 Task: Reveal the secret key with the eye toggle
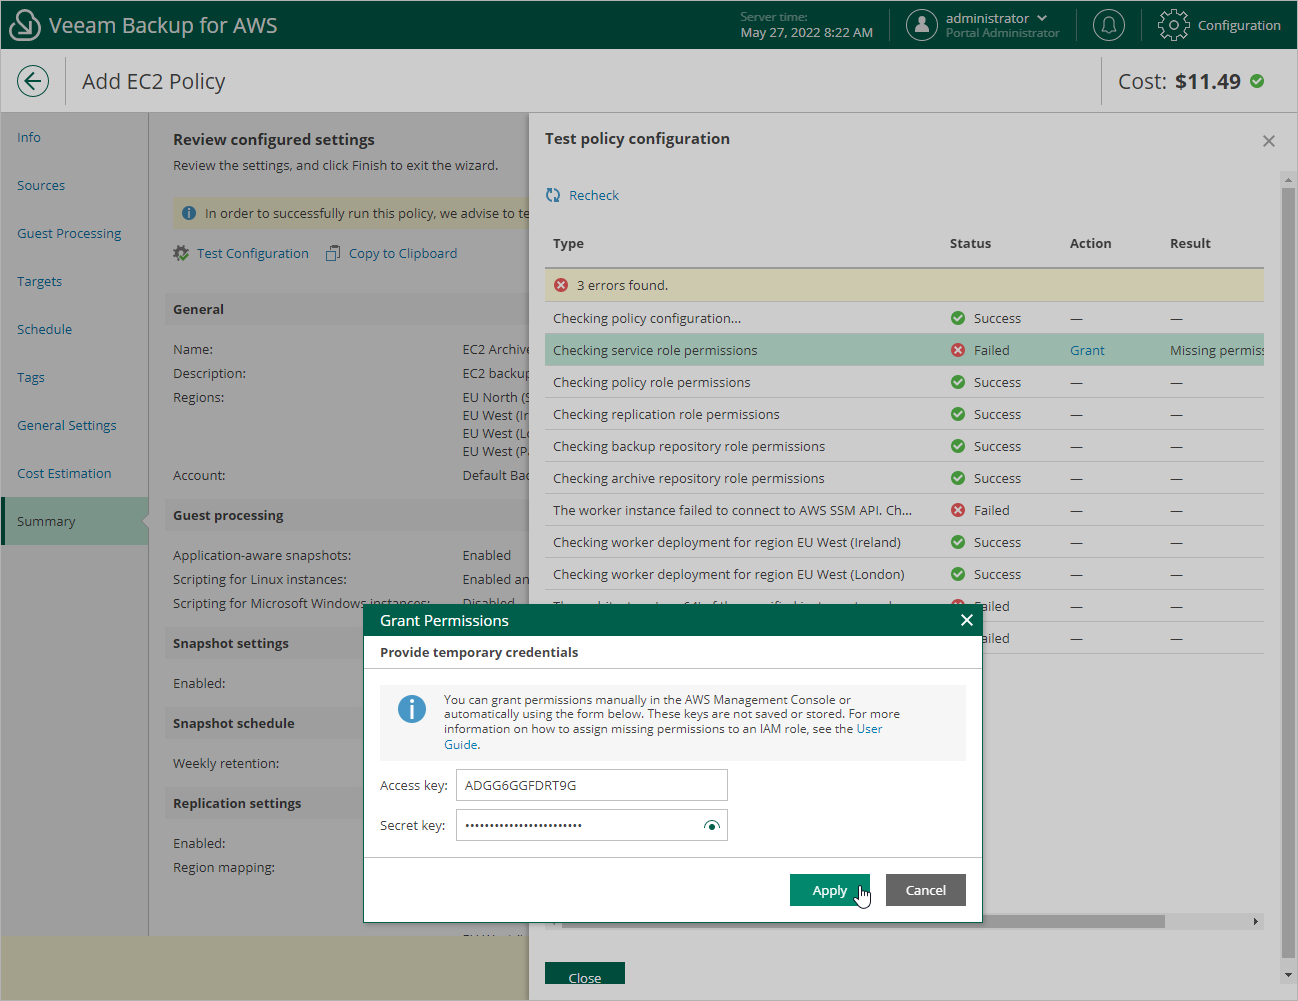click(712, 825)
